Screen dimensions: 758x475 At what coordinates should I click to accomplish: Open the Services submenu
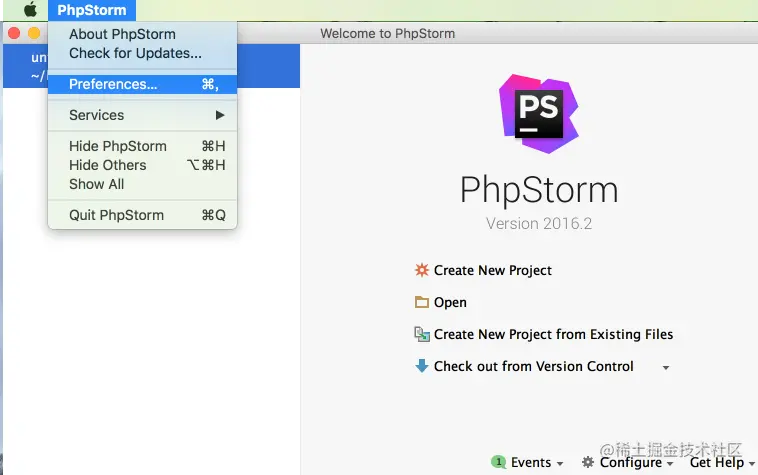click(143, 115)
